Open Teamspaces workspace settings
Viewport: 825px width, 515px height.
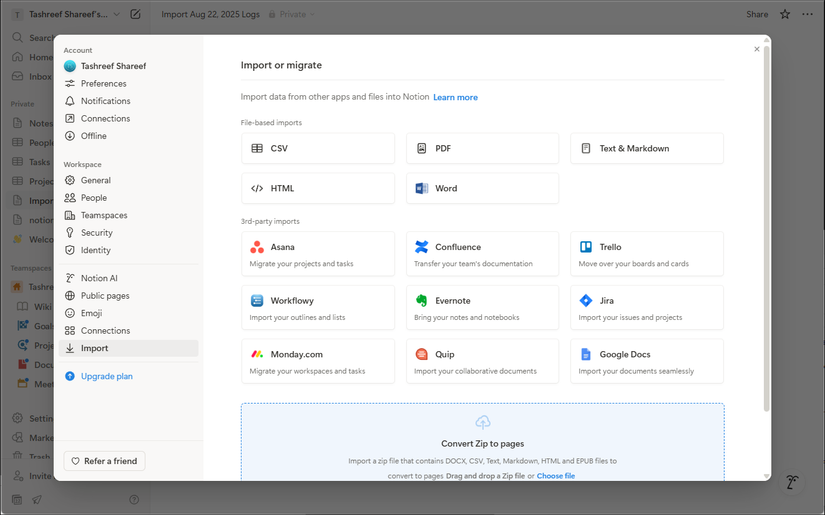(103, 215)
